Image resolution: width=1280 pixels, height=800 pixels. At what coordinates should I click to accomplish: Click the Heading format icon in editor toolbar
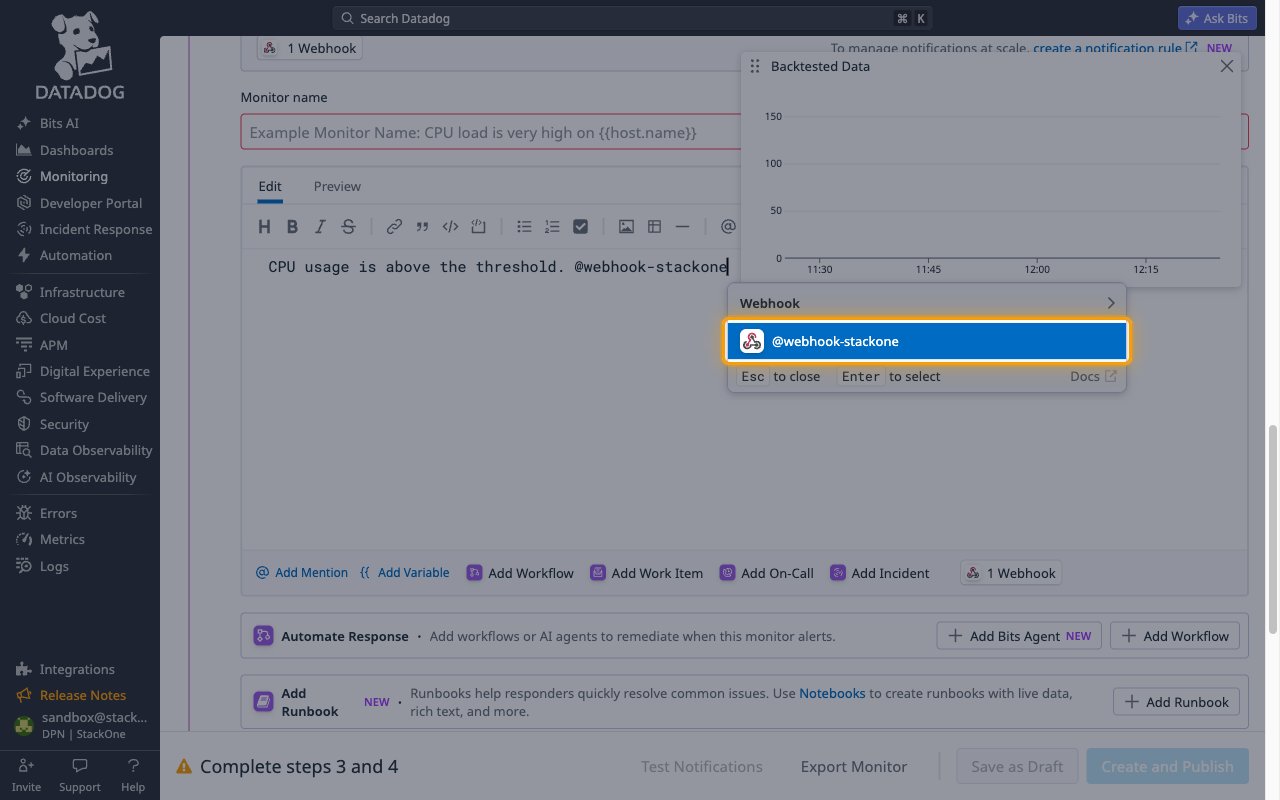click(x=264, y=227)
